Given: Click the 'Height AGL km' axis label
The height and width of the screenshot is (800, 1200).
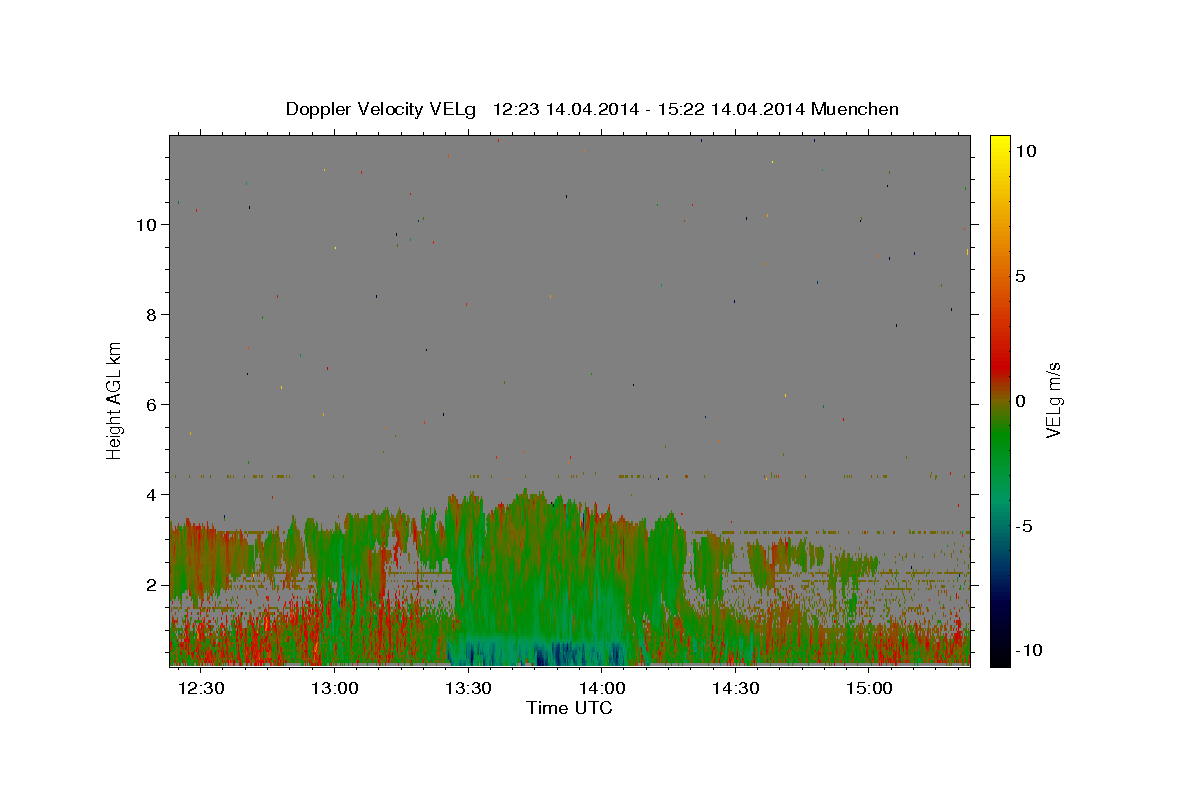Looking at the screenshot, I should pos(114,400).
